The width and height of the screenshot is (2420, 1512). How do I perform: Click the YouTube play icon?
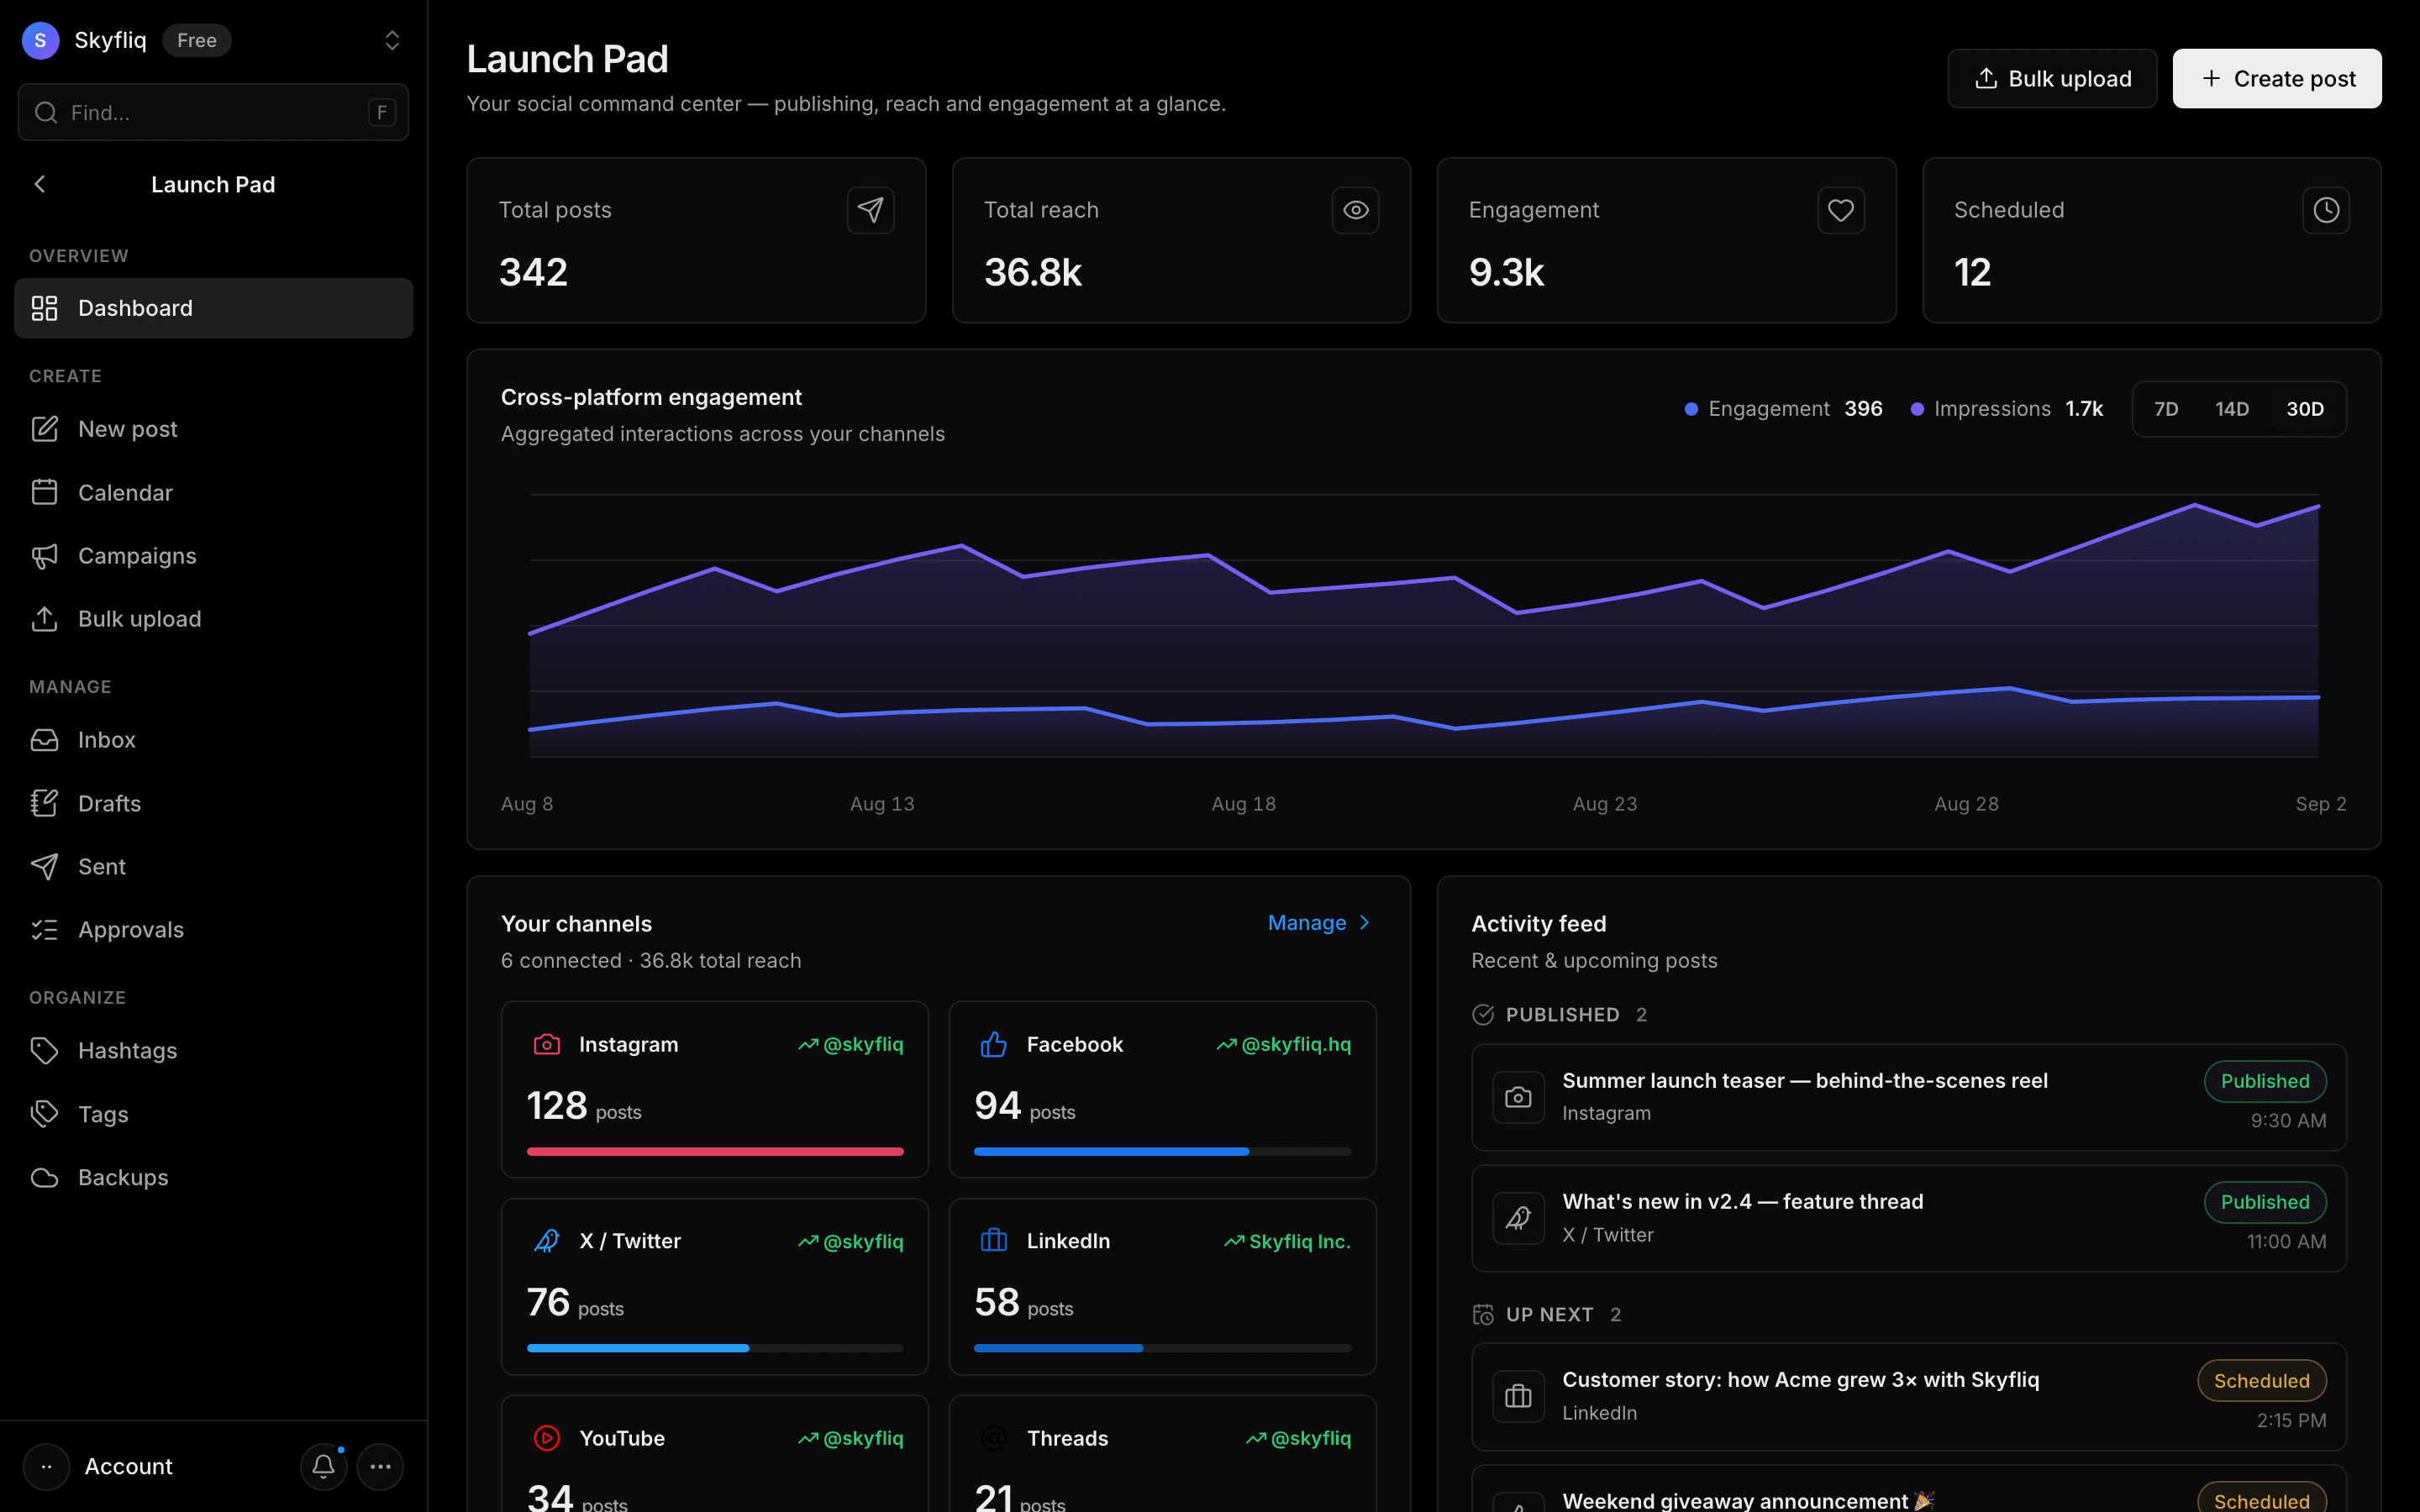pos(547,1438)
